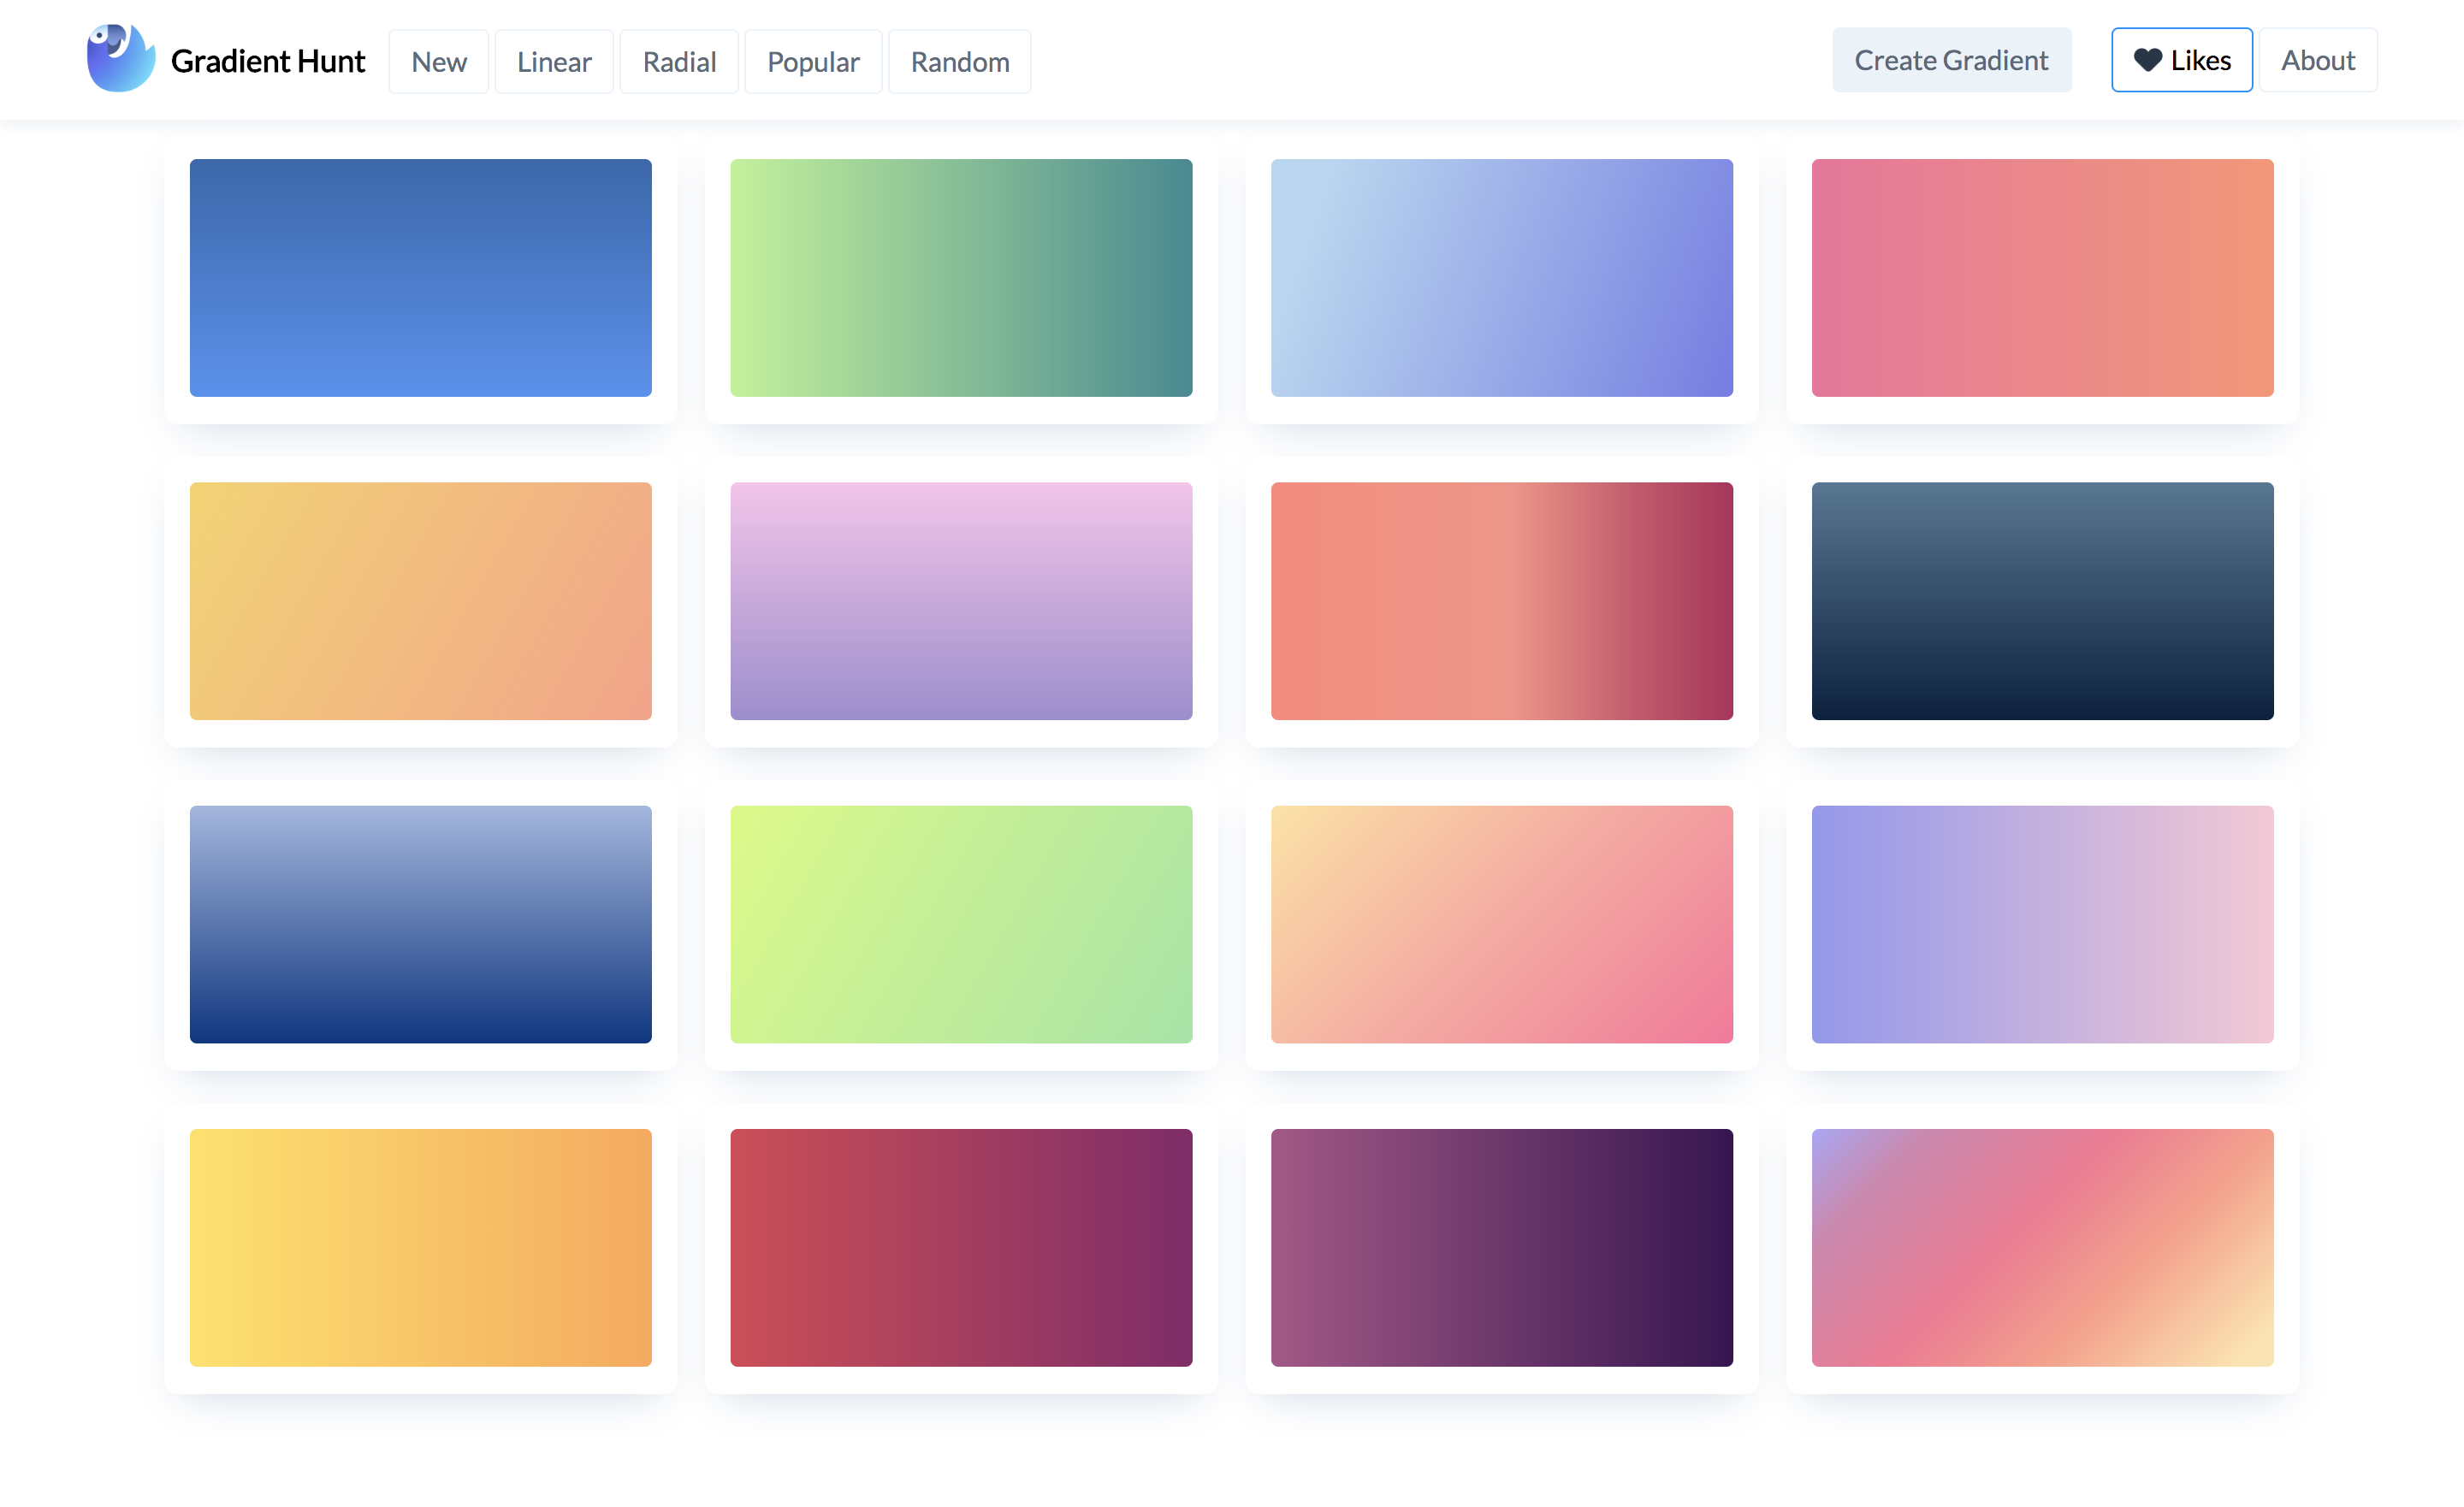Click the Random gradients button

pos(959,60)
